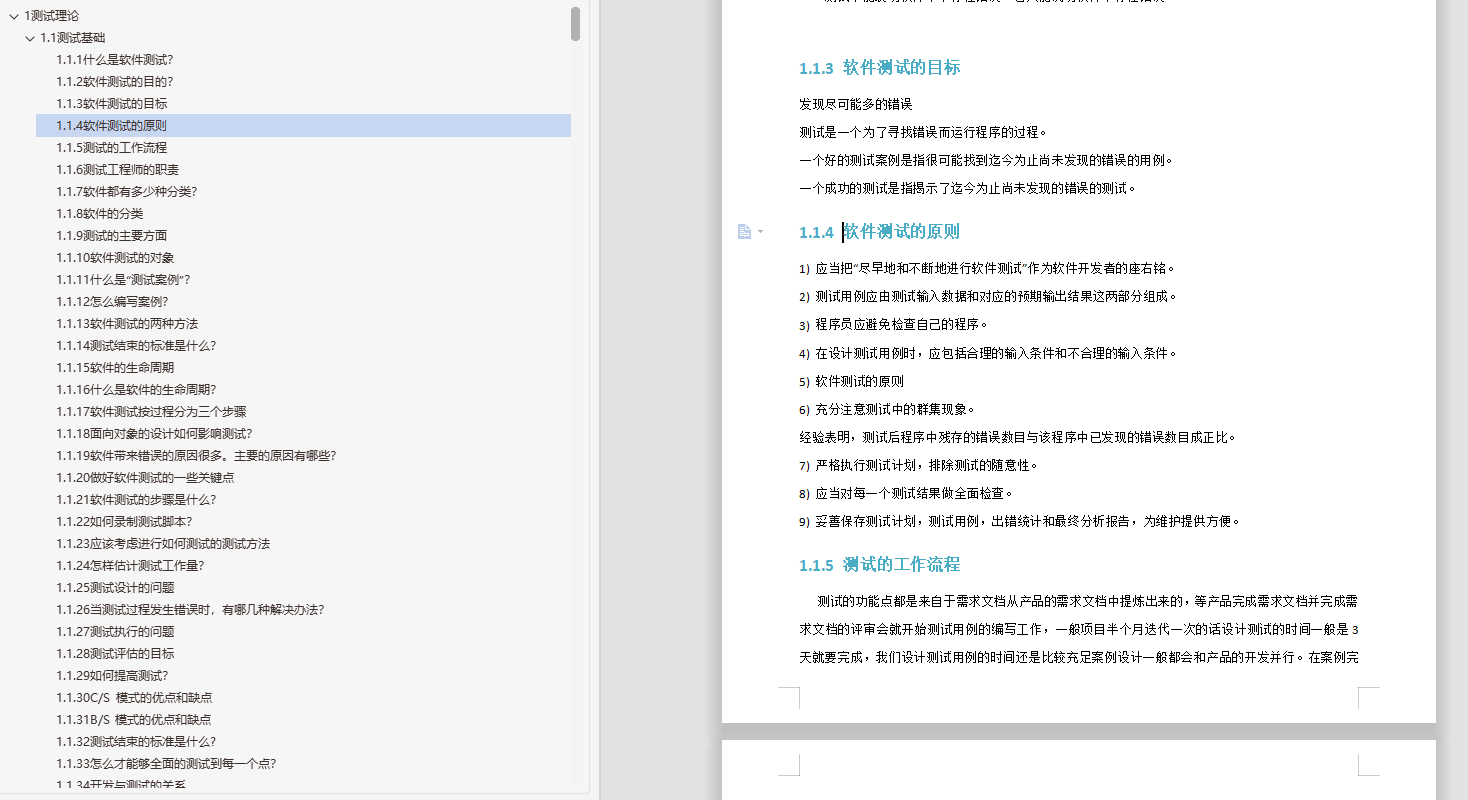Select 1.1.31B/S 模式的优点和缺点
This screenshot has width=1468, height=800.
pyautogui.click(x=134, y=720)
